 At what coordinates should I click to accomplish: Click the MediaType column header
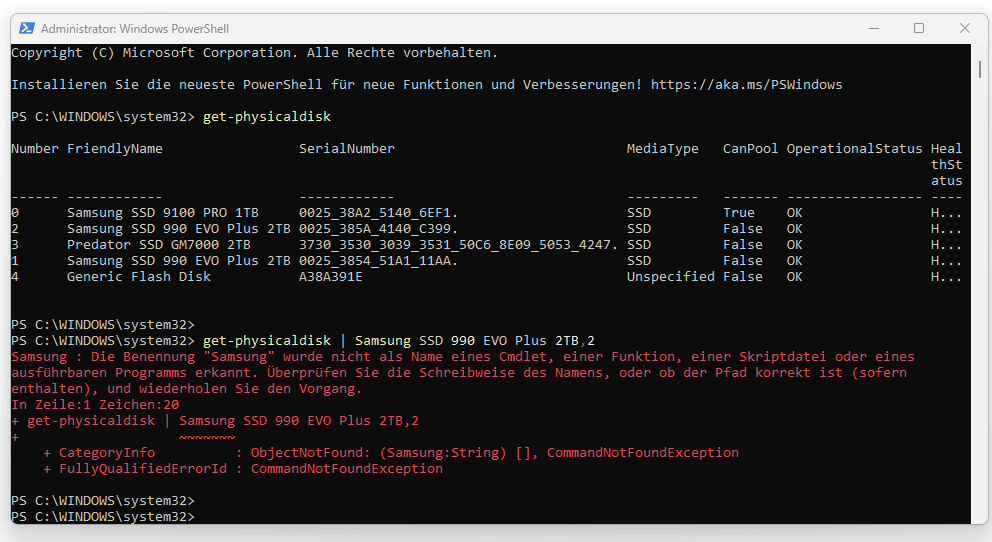[662, 149]
